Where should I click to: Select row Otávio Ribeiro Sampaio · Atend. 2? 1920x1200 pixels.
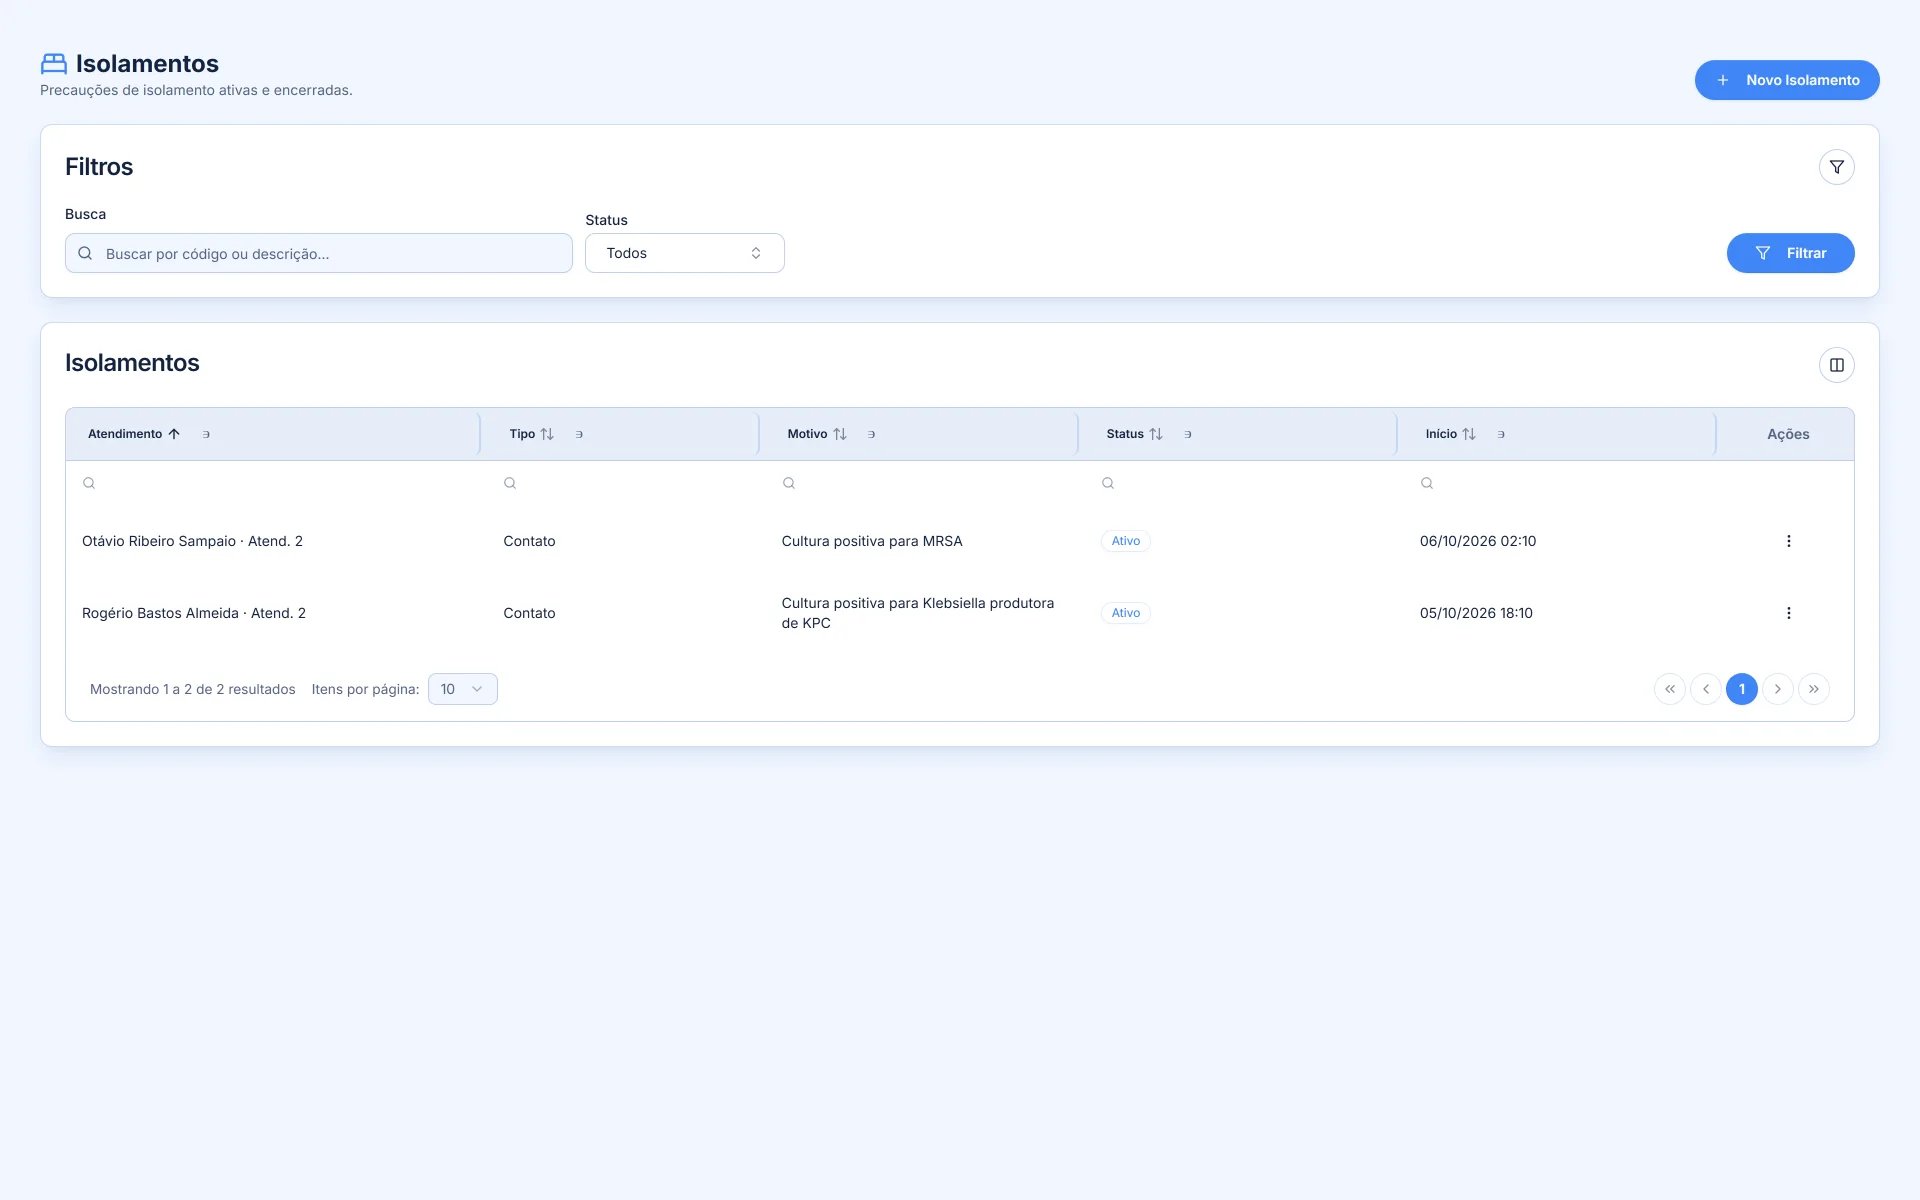960,541
